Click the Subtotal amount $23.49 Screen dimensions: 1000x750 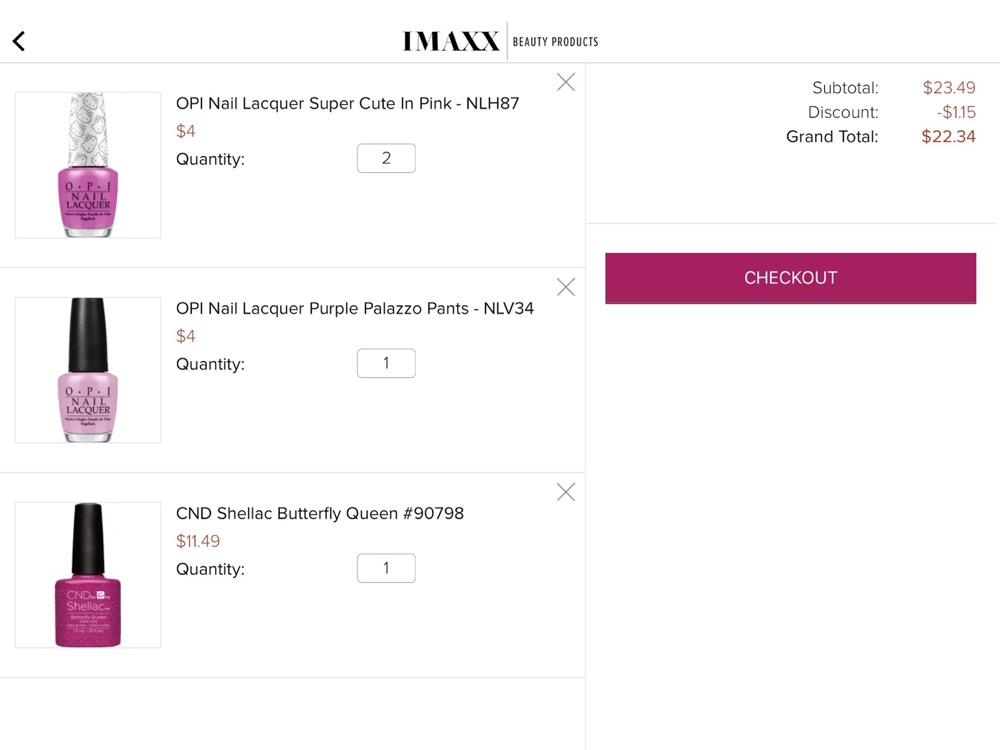[x=949, y=87]
